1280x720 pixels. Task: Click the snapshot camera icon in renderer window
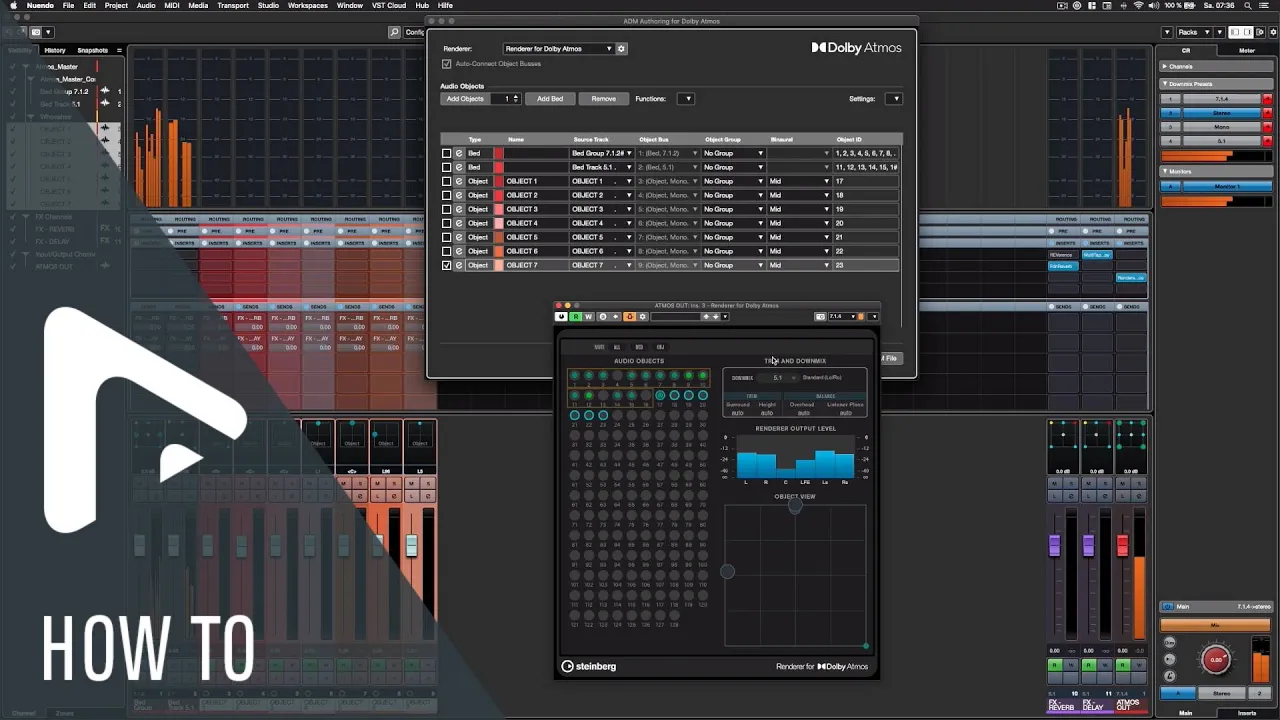click(x=820, y=317)
